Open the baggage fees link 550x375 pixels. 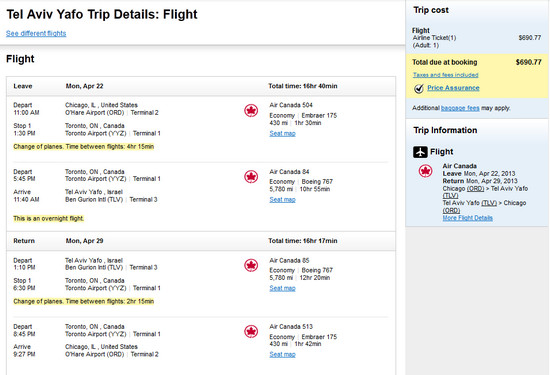[460, 108]
